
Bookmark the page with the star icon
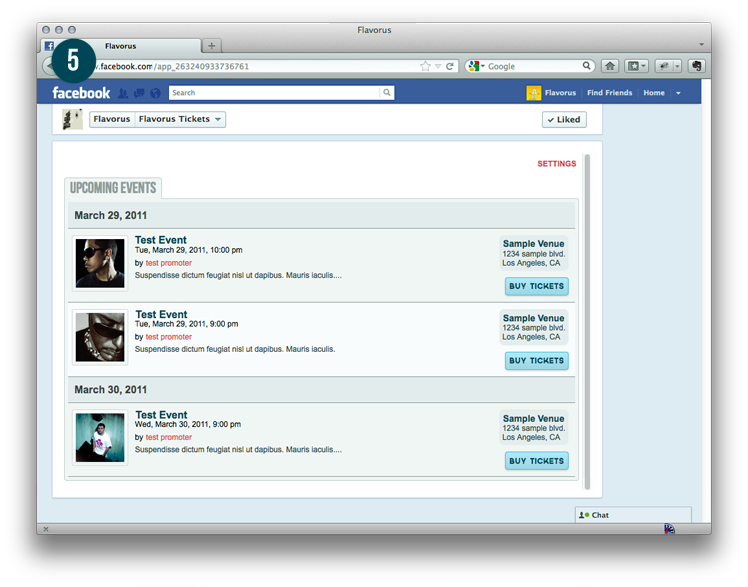pyautogui.click(x=425, y=66)
